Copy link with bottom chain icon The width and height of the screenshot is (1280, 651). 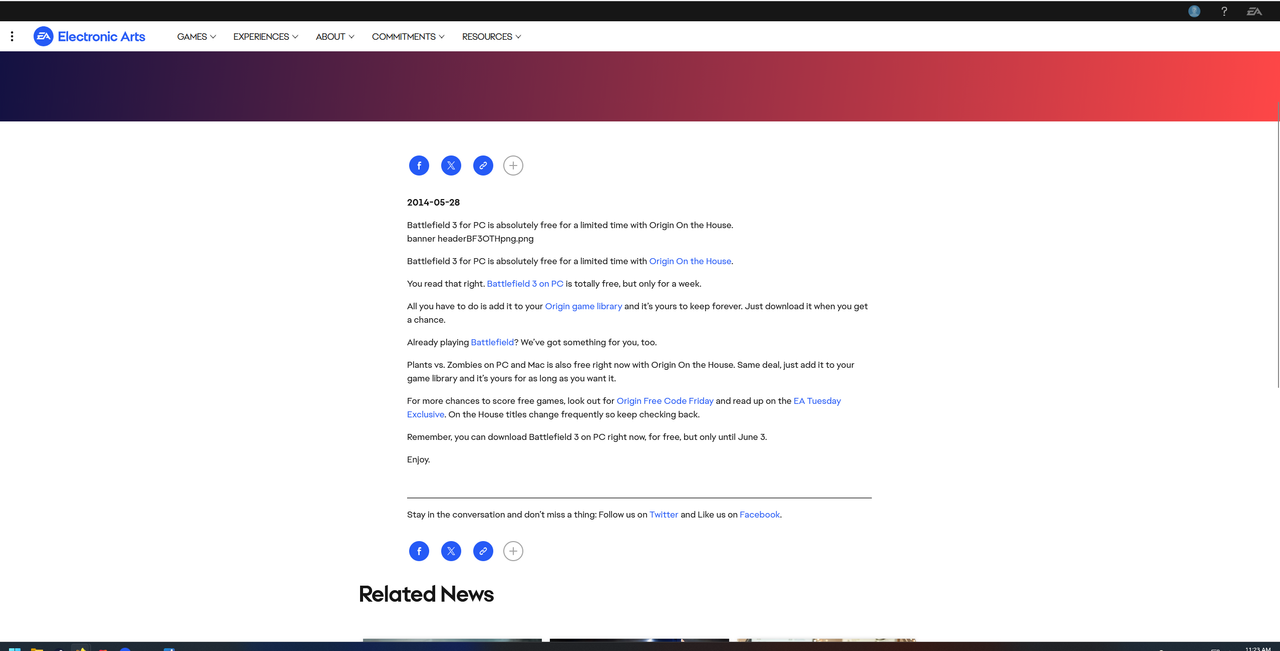click(x=483, y=551)
